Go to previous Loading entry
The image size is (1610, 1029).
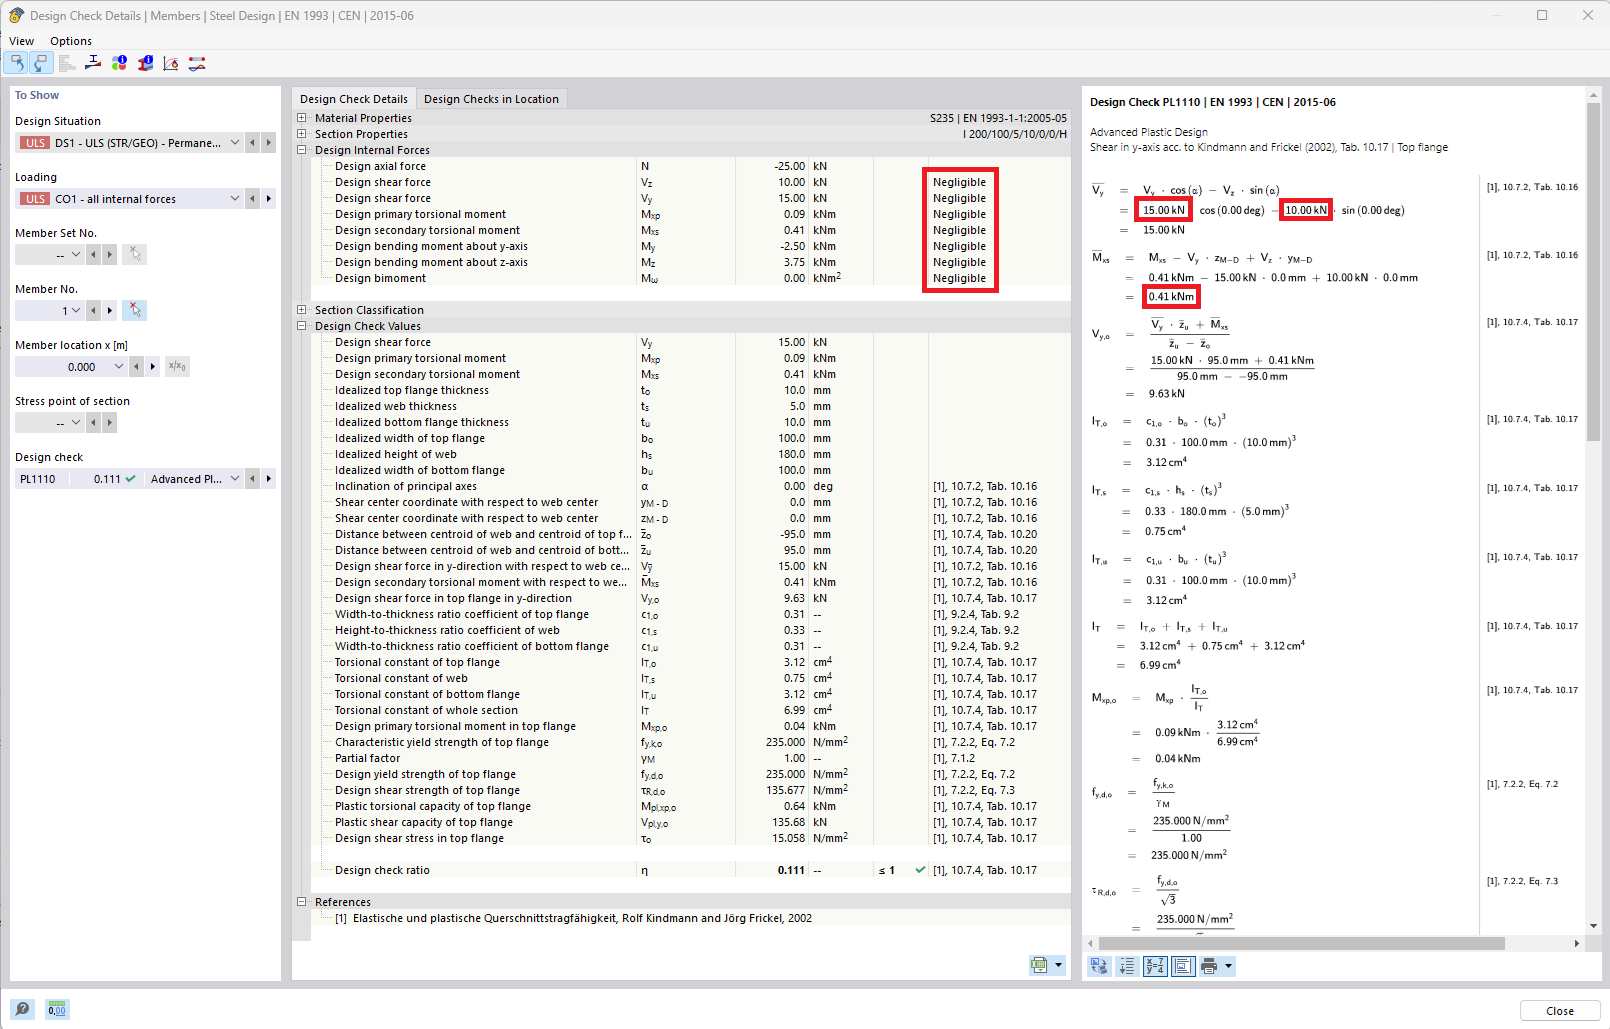(252, 199)
